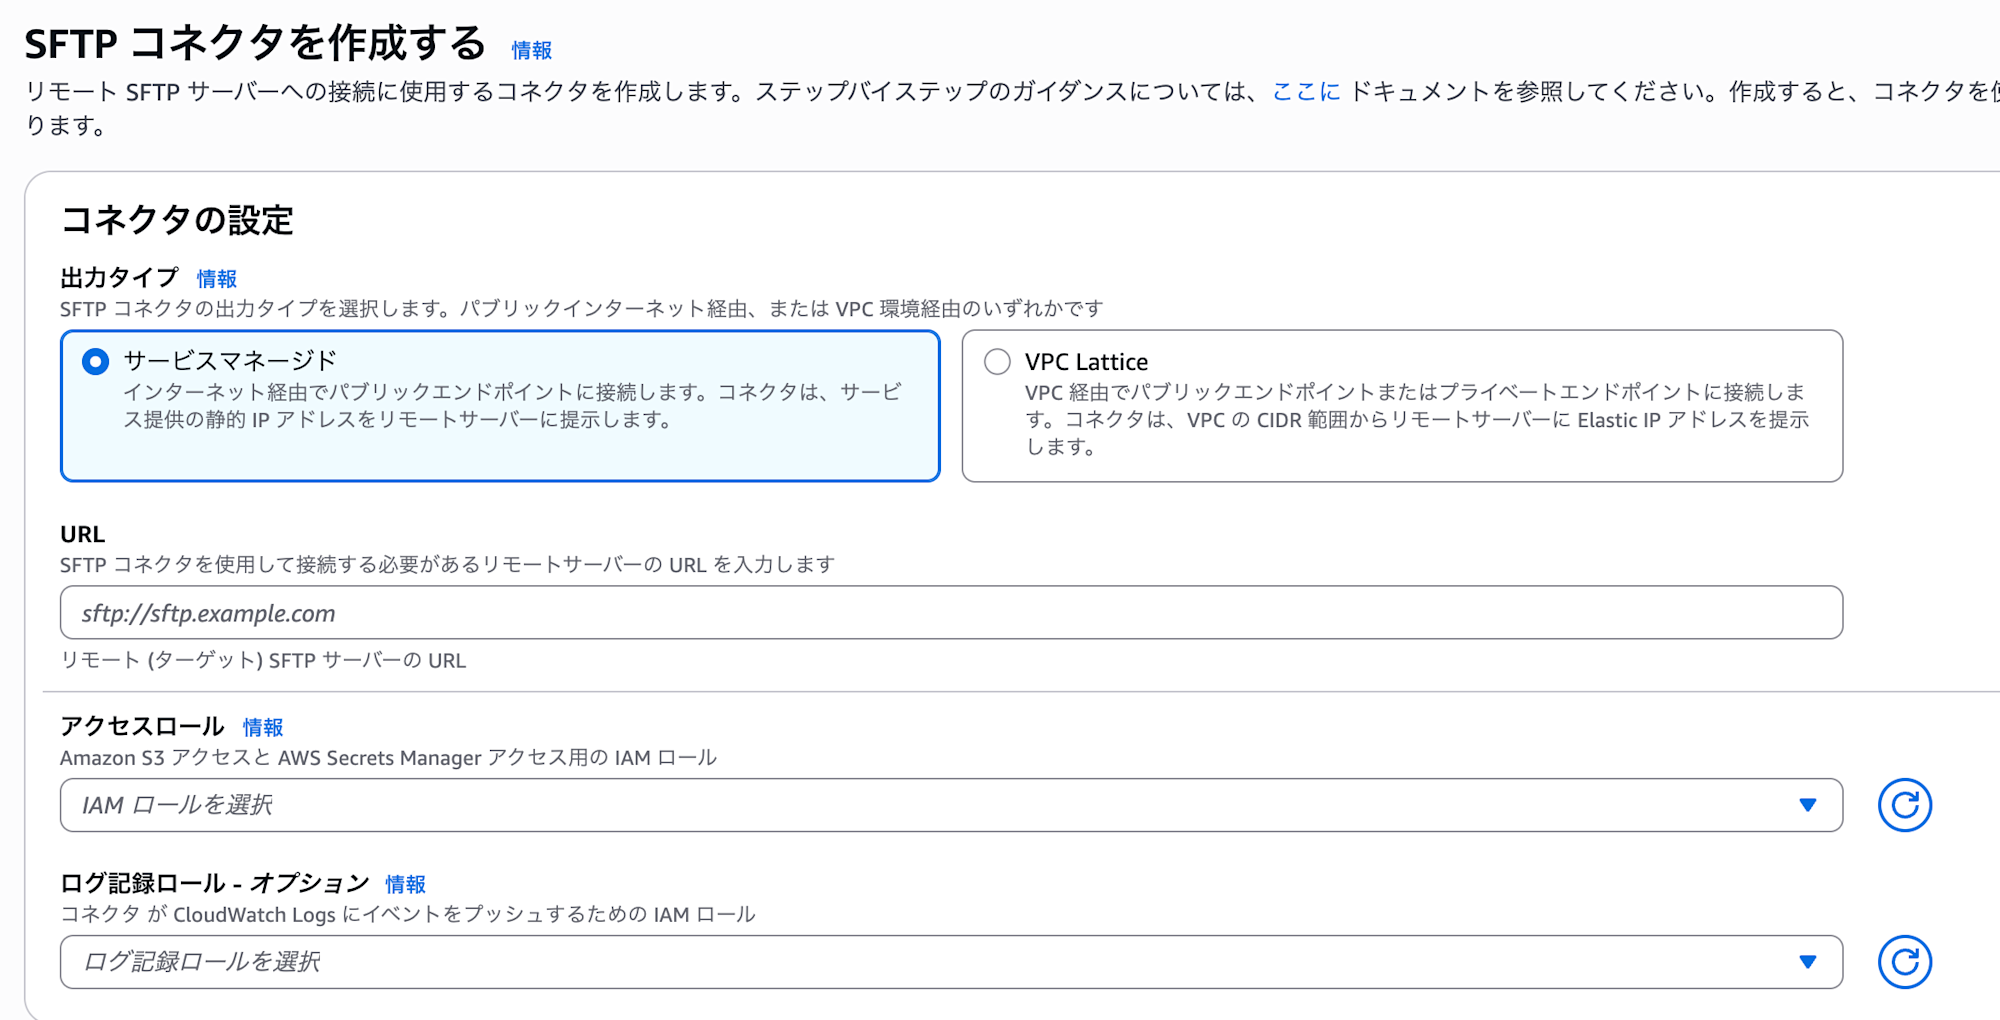Refresh the access role list

point(1904,805)
